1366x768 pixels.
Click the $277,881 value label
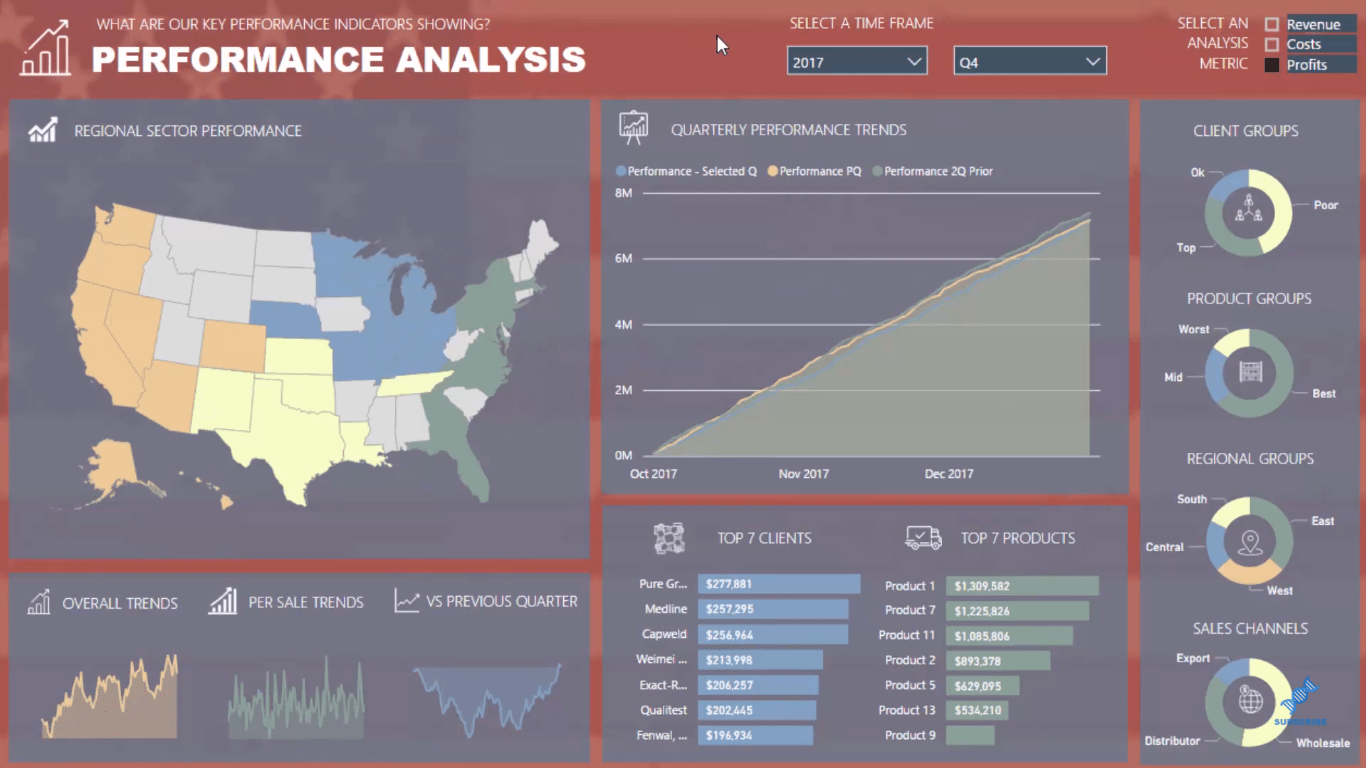coord(729,584)
